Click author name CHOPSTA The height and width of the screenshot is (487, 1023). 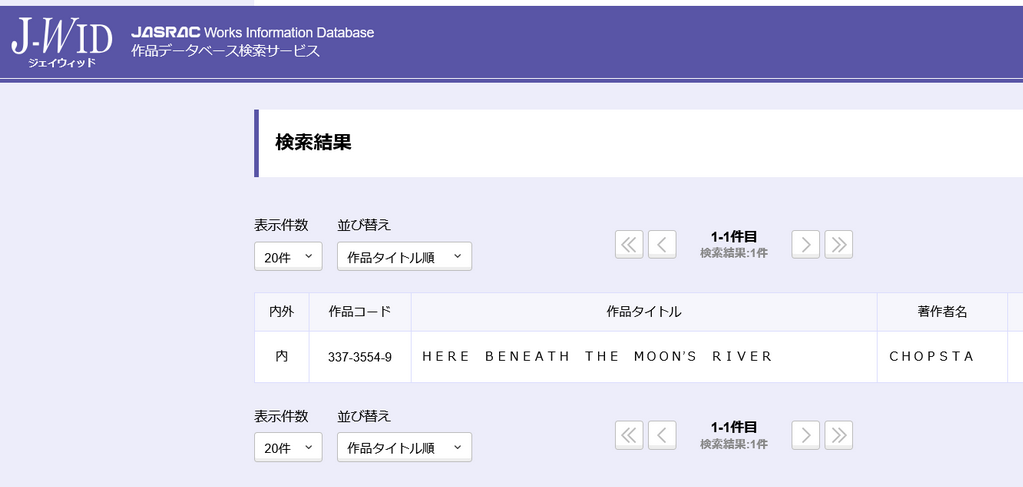931,357
